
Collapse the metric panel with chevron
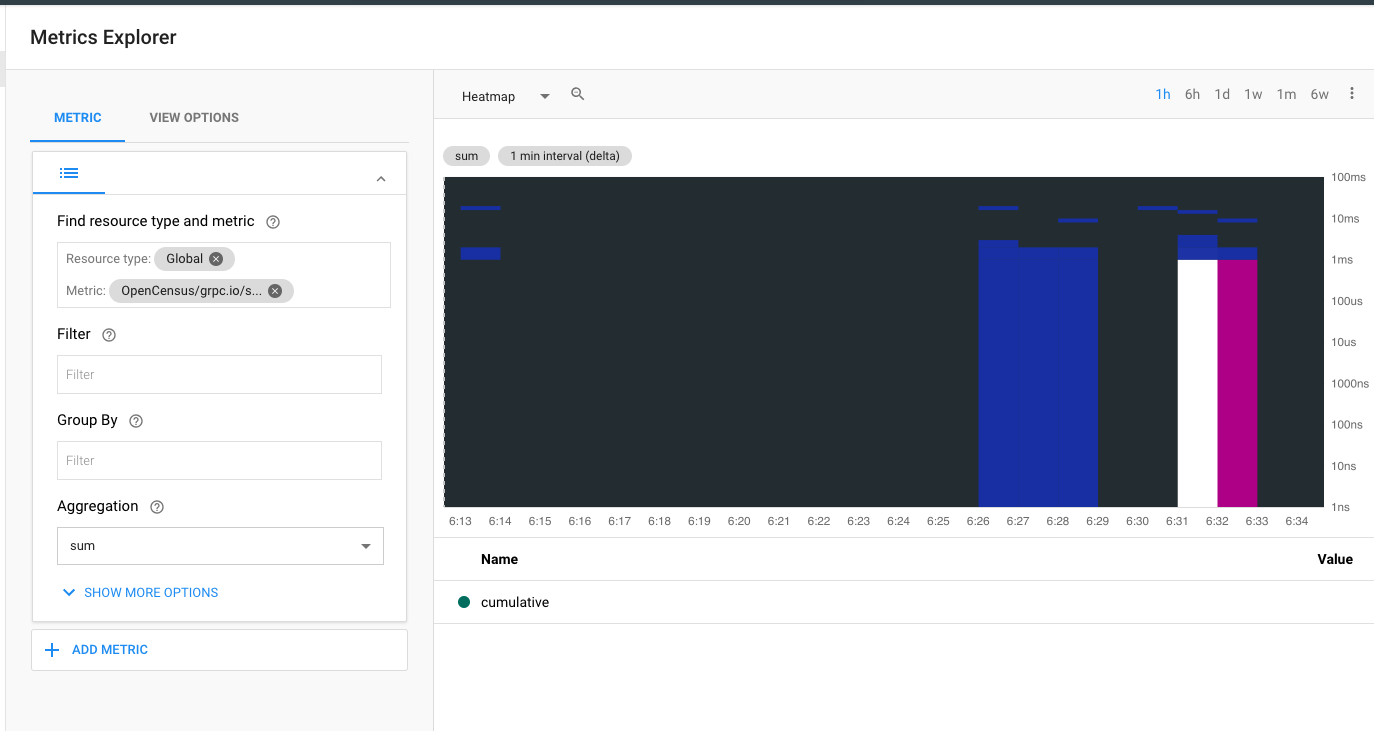coord(381,179)
